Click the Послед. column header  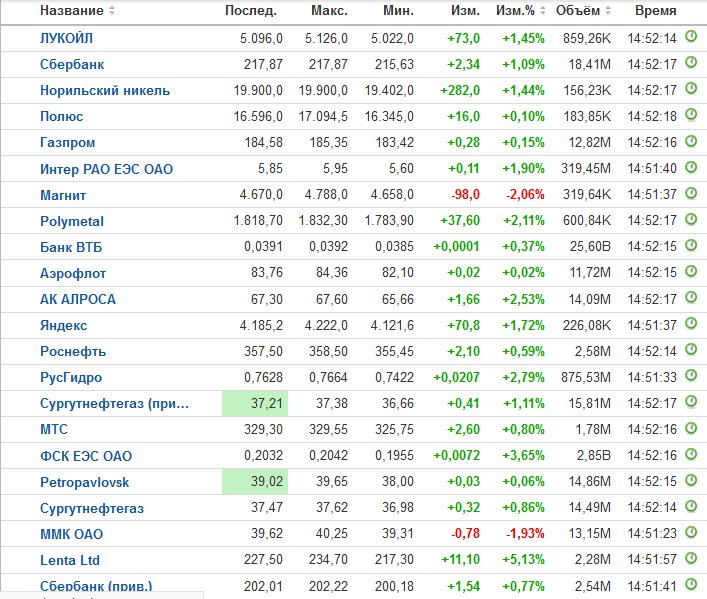pyautogui.click(x=251, y=10)
